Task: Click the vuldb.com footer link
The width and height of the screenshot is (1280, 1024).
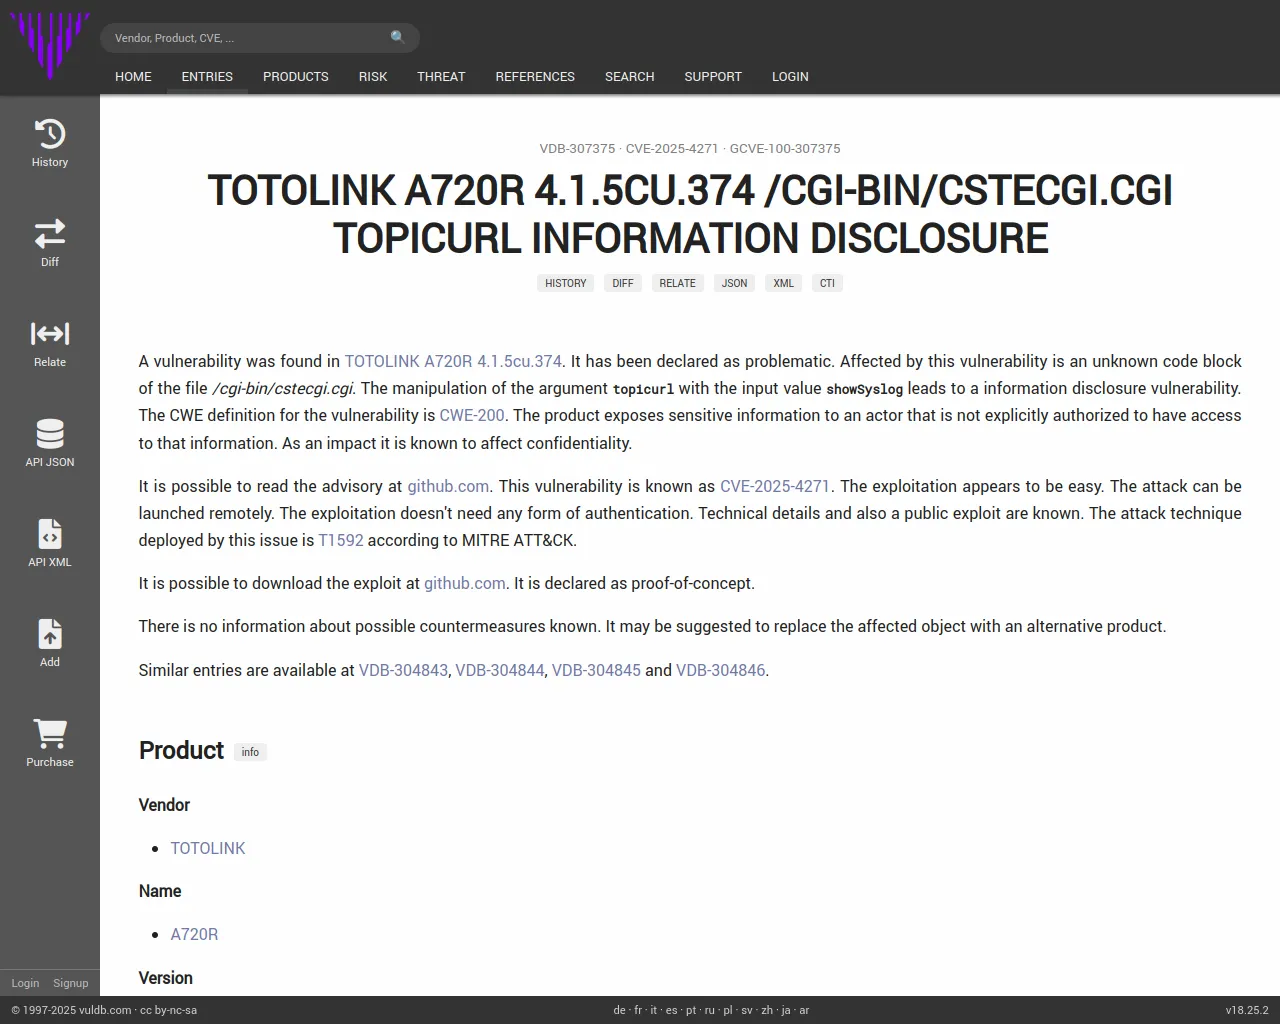Action: [105, 1010]
